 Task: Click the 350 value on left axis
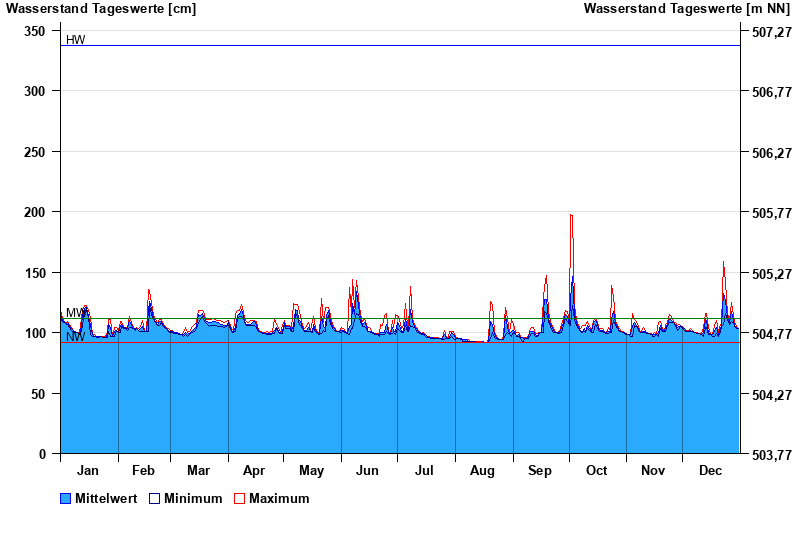coord(35,31)
